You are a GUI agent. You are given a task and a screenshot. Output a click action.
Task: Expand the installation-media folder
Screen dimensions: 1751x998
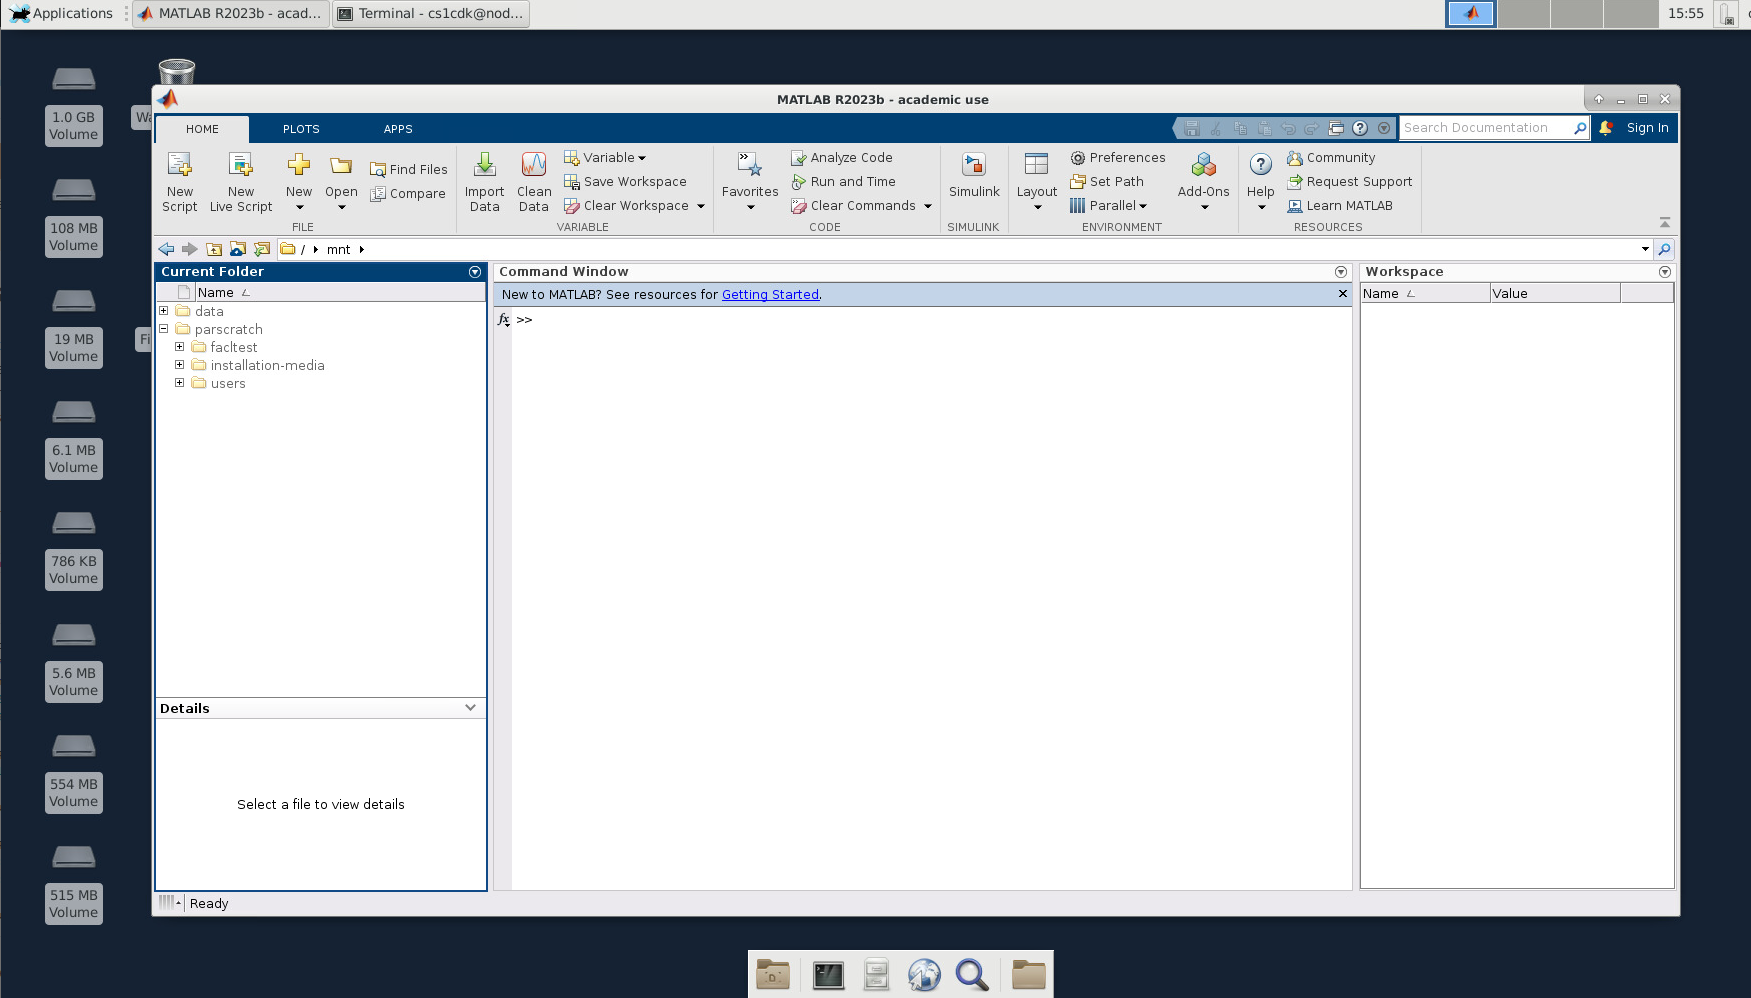click(x=180, y=365)
